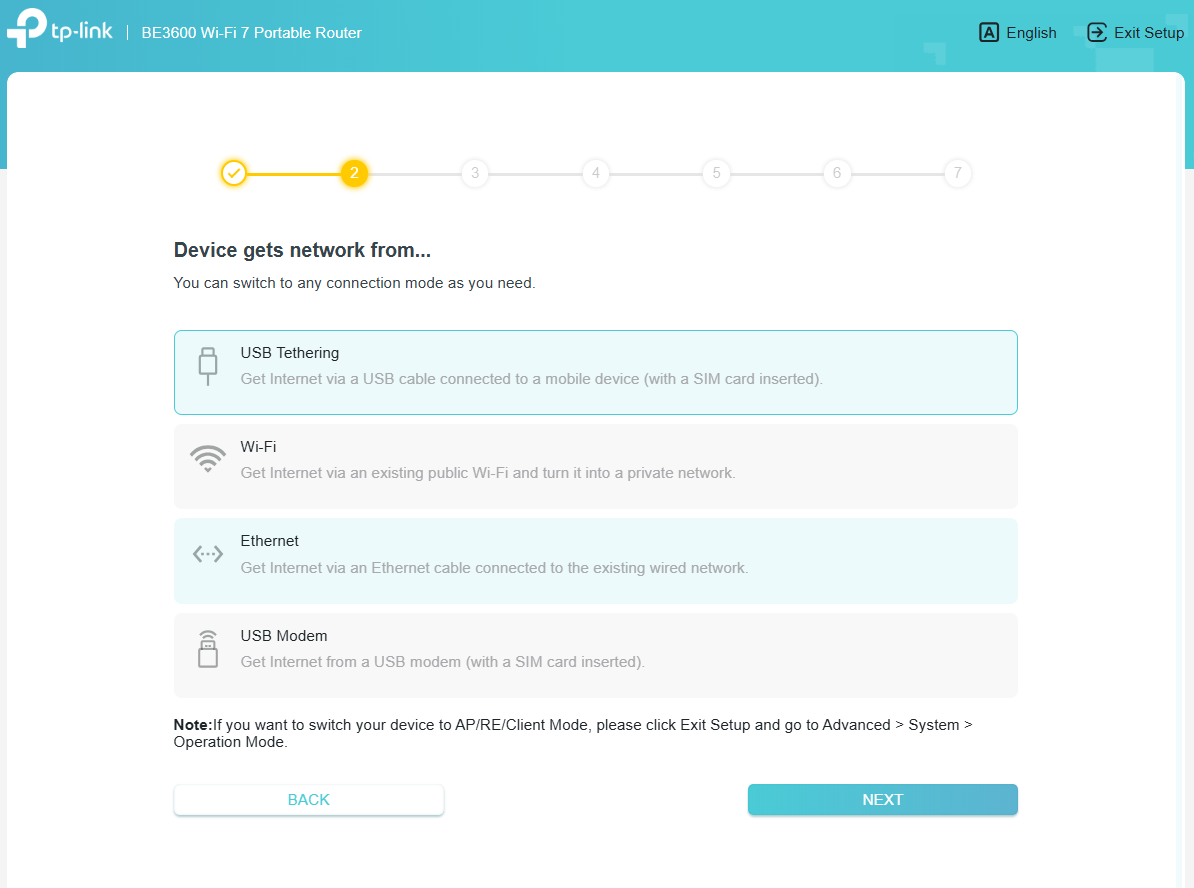Click the English label in the header
This screenshot has width=1194, height=888.
click(x=1031, y=32)
